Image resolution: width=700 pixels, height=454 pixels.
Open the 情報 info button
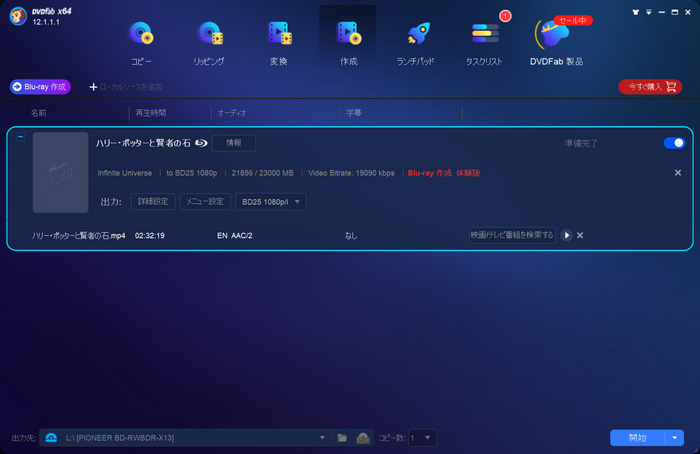pos(233,143)
